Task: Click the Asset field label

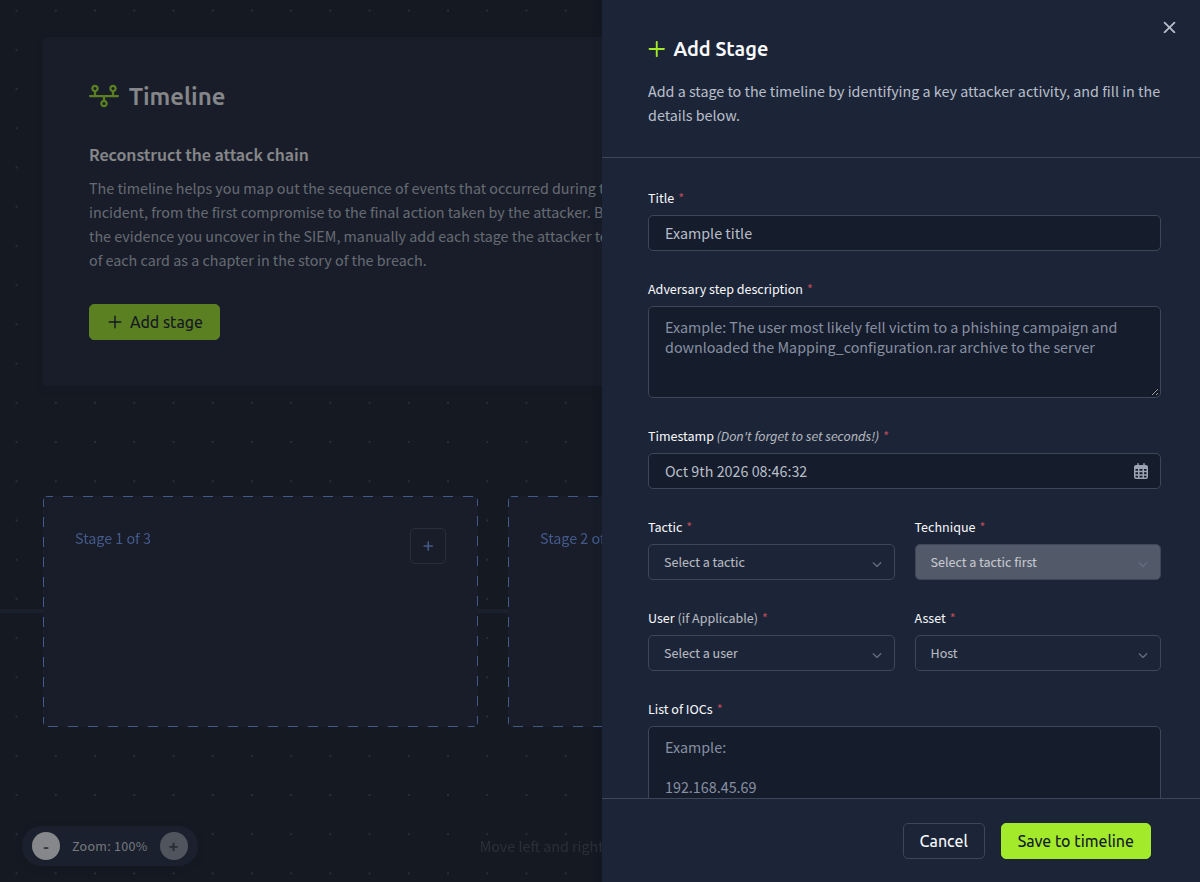Action: [x=930, y=618]
